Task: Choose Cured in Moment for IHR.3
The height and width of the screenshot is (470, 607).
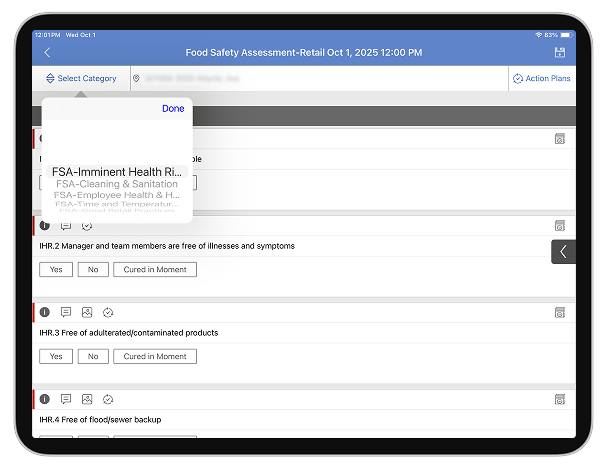Action: pyautogui.click(x=154, y=357)
